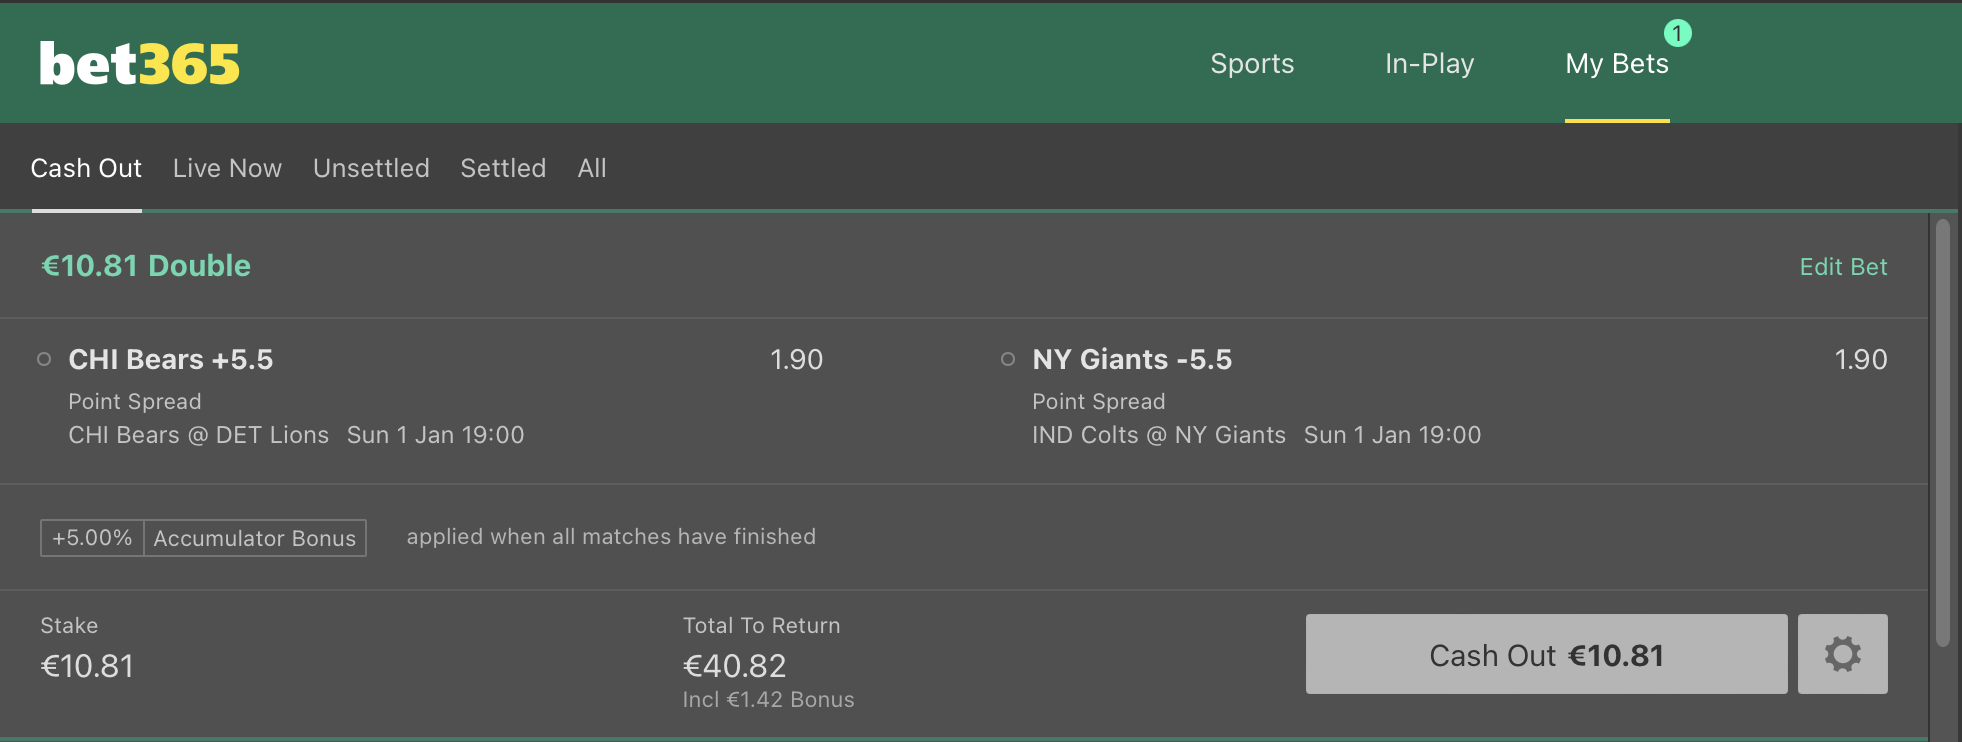Select the All bets tab
This screenshot has height=742, width=1962.
tap(592, 168)
